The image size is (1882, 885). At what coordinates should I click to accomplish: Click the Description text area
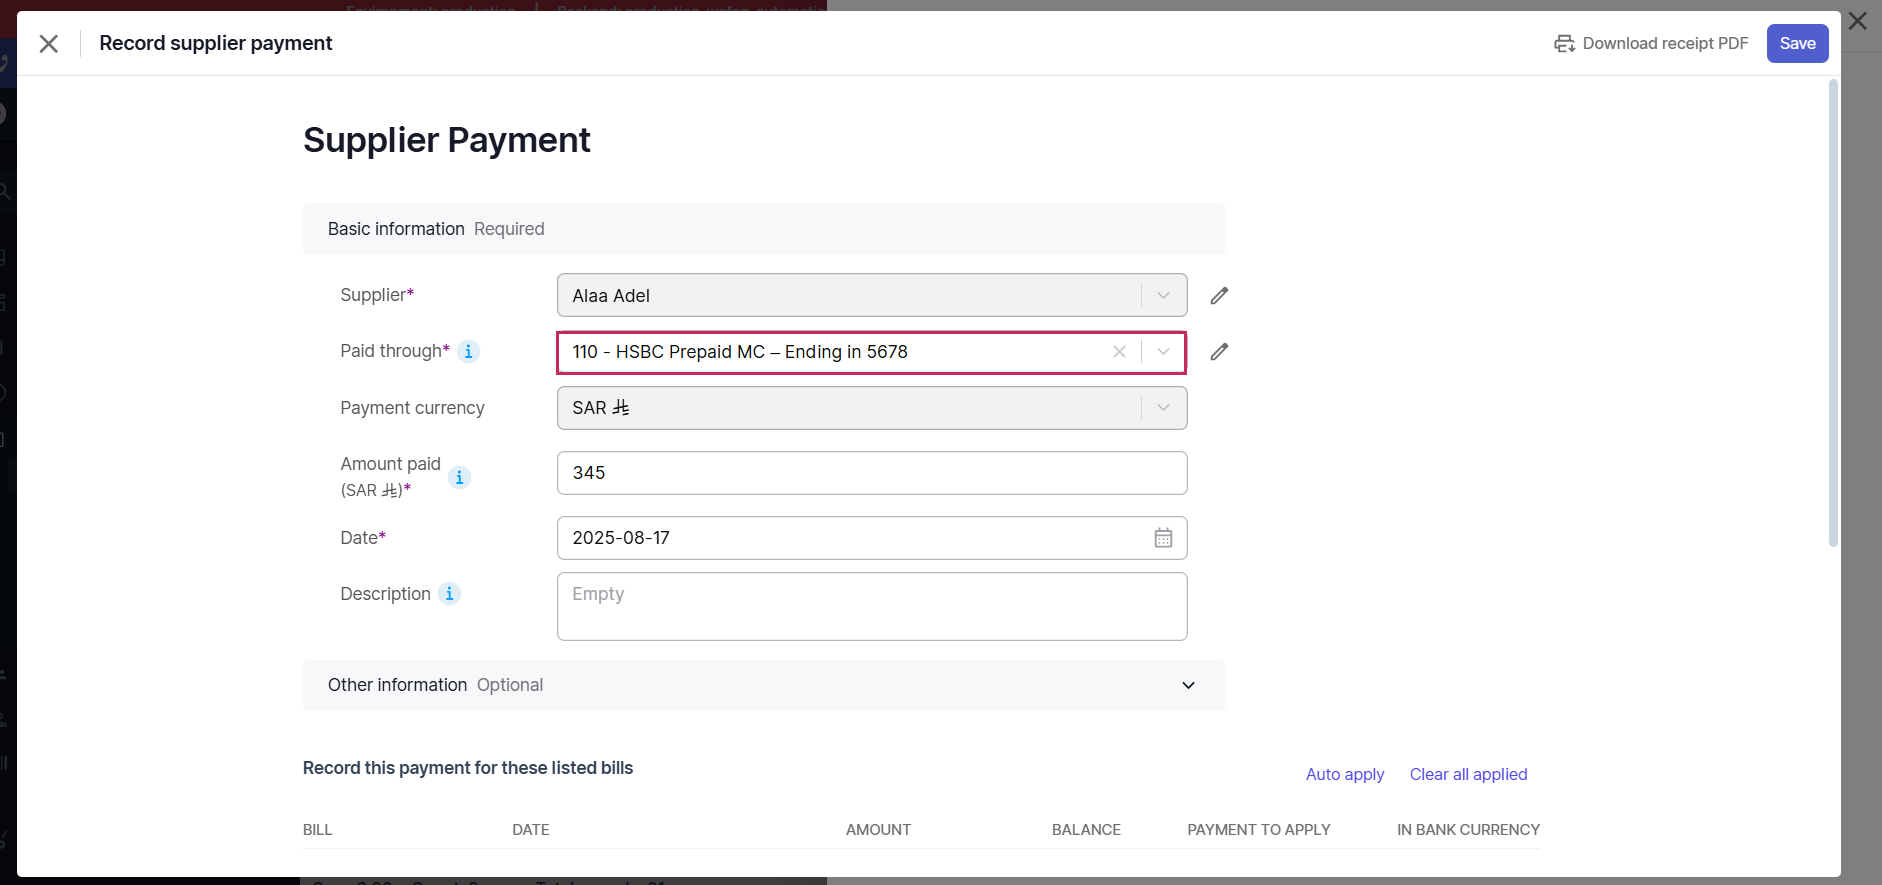point(870,606)
